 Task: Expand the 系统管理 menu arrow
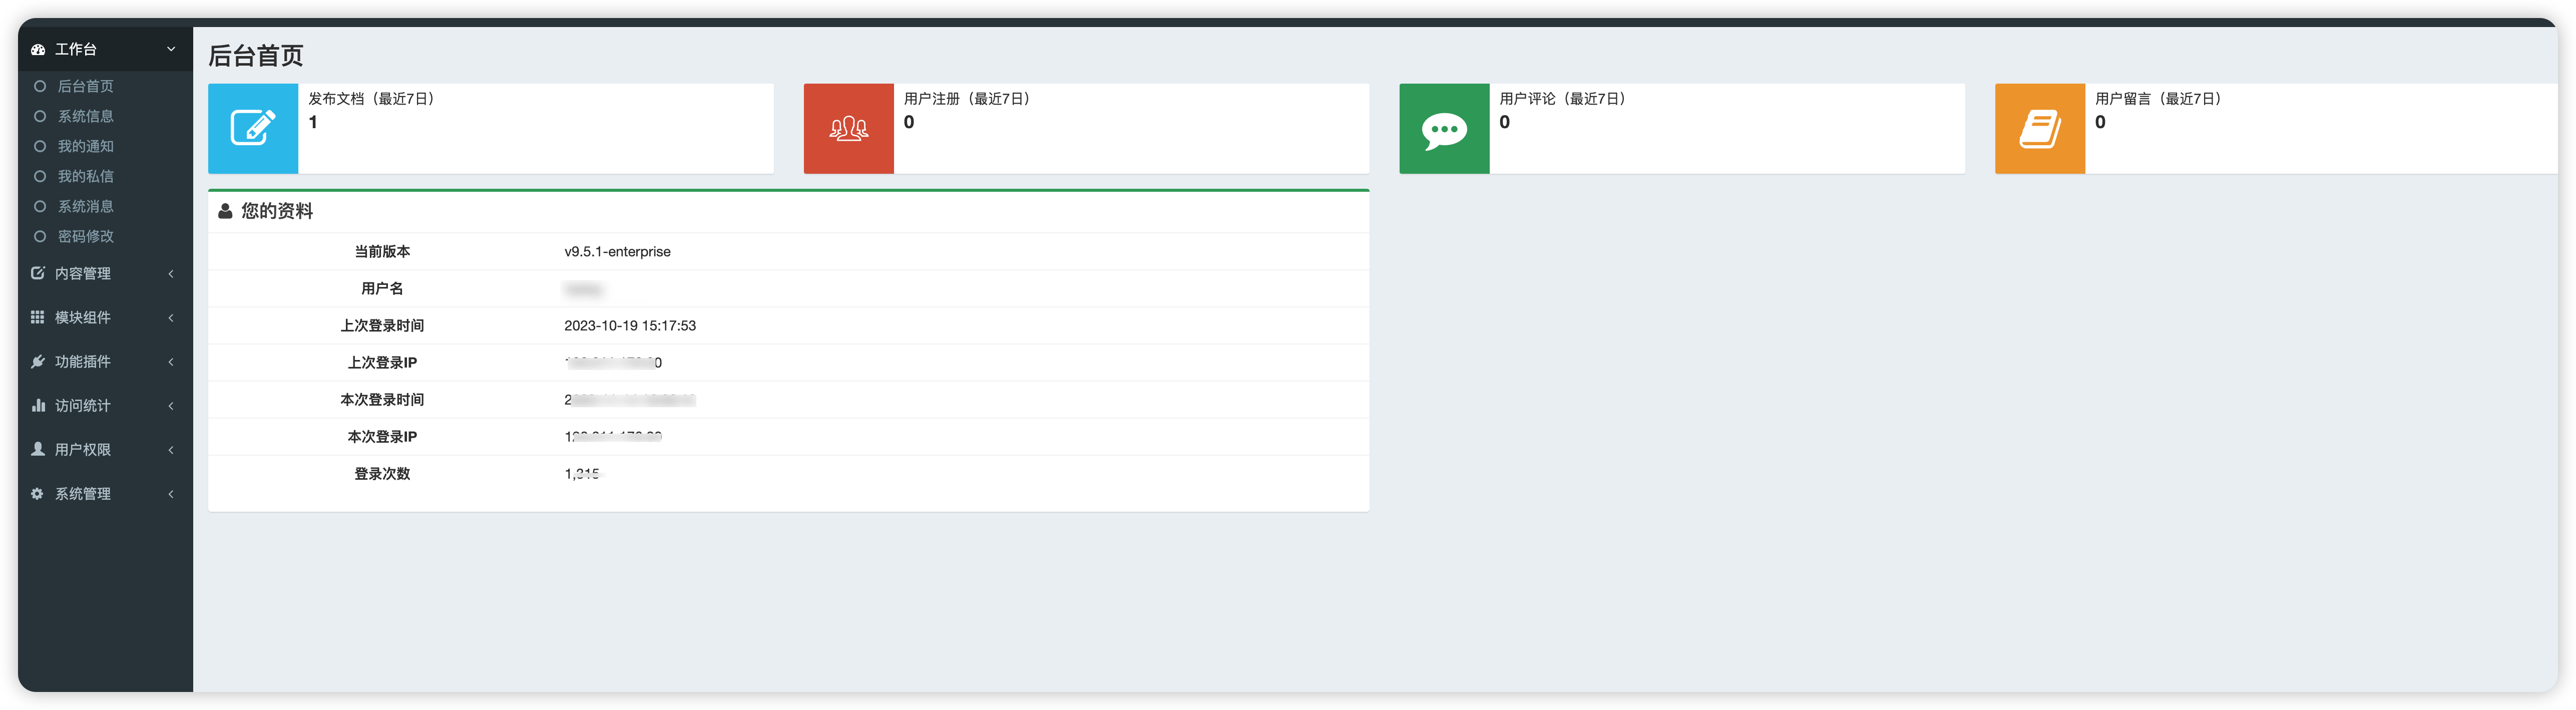coord(171,494)
